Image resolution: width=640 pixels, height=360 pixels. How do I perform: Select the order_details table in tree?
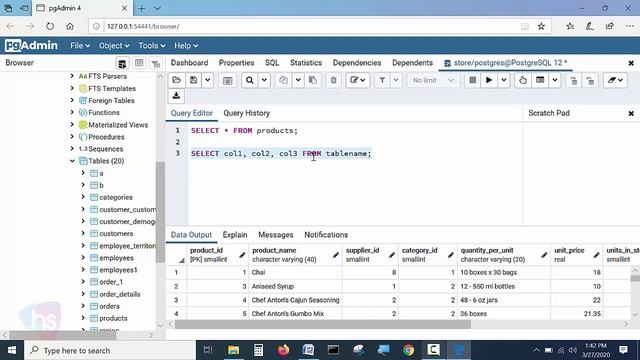(x=120, y=294)
